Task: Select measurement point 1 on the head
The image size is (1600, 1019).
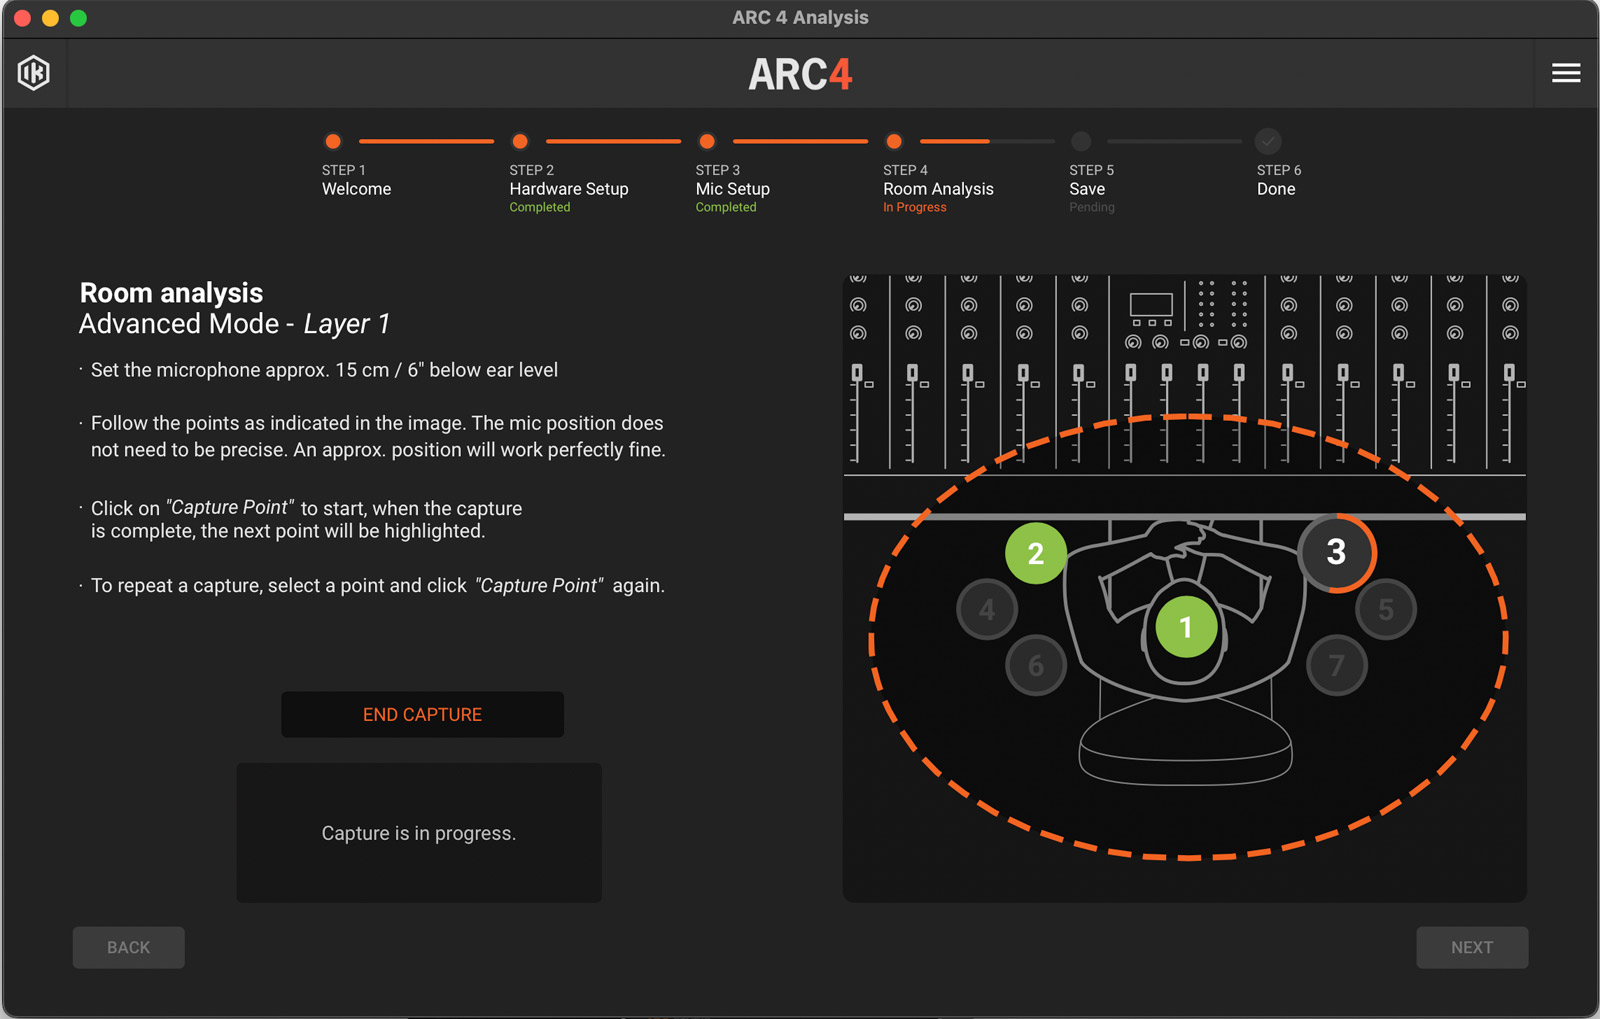Action: [x=1185, y=627]
